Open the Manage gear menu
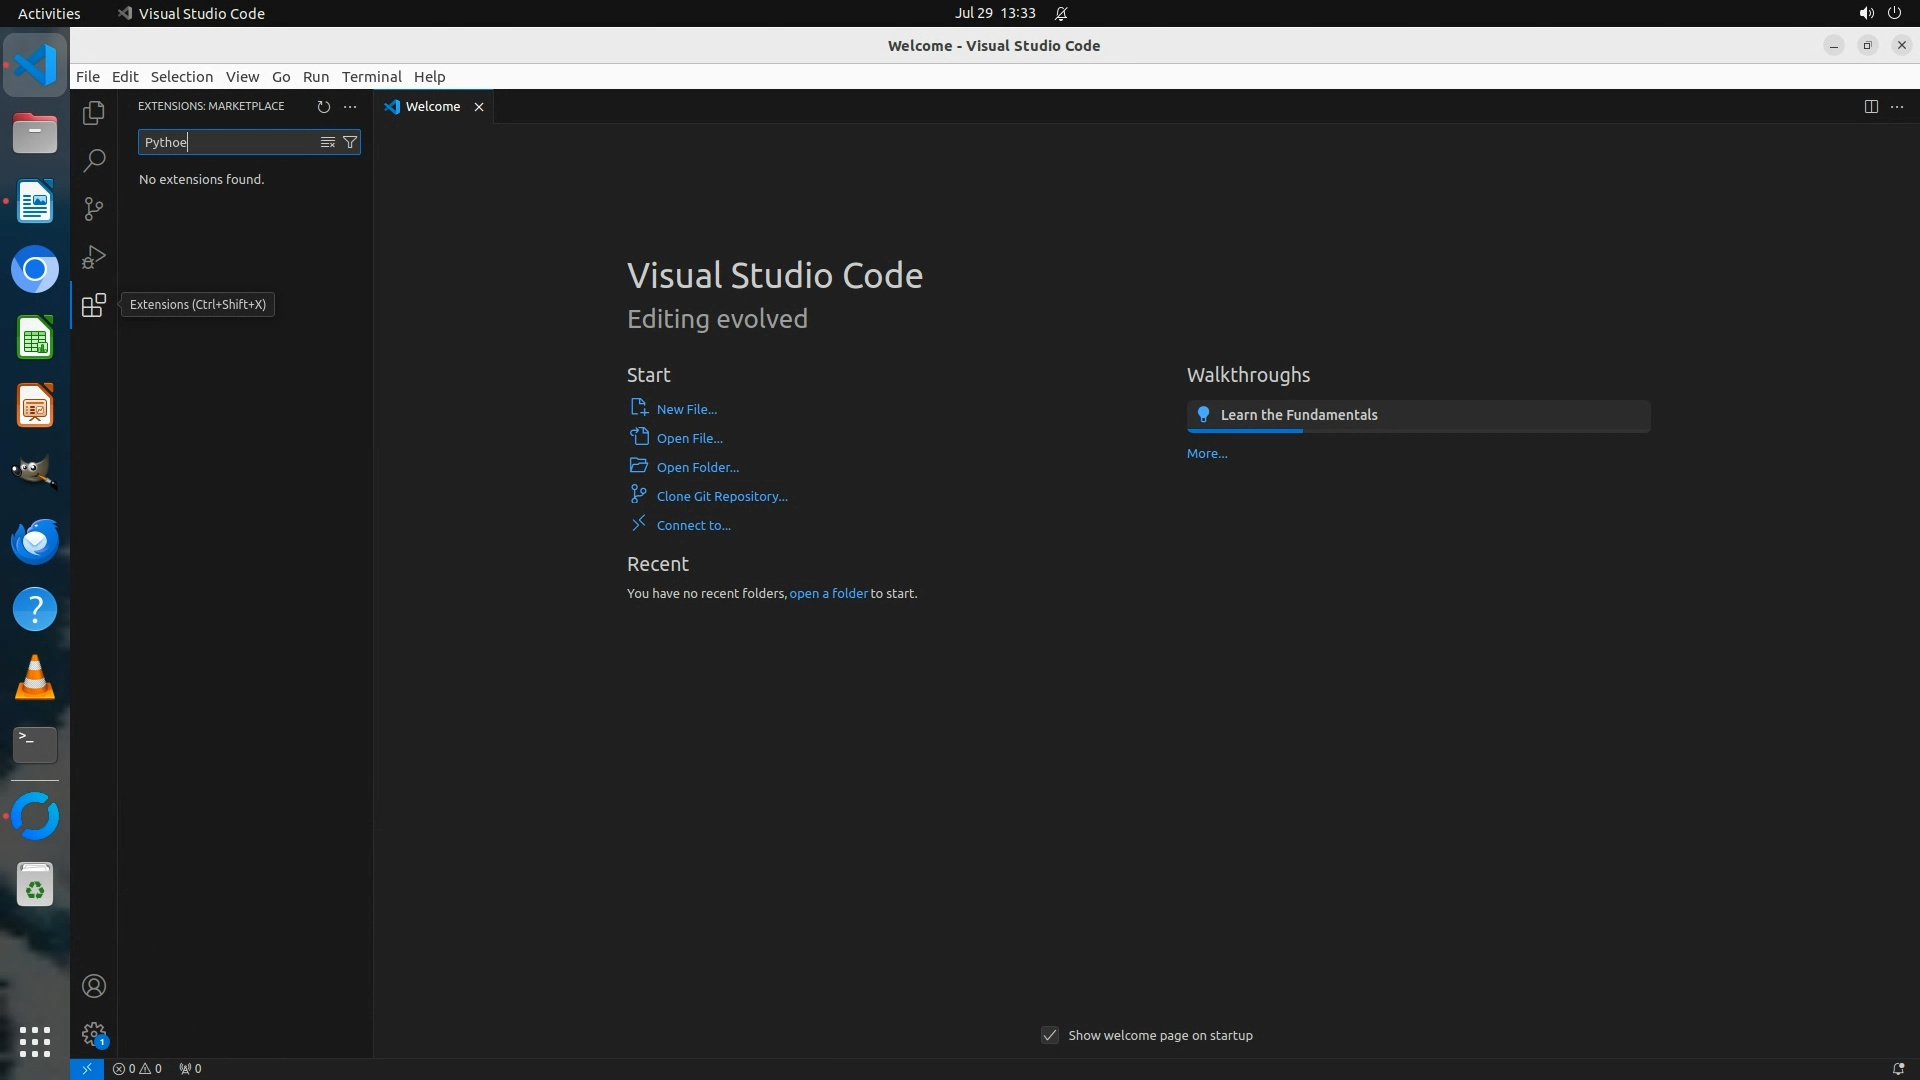The image size is (1920, 1080). click(94, 1034)
